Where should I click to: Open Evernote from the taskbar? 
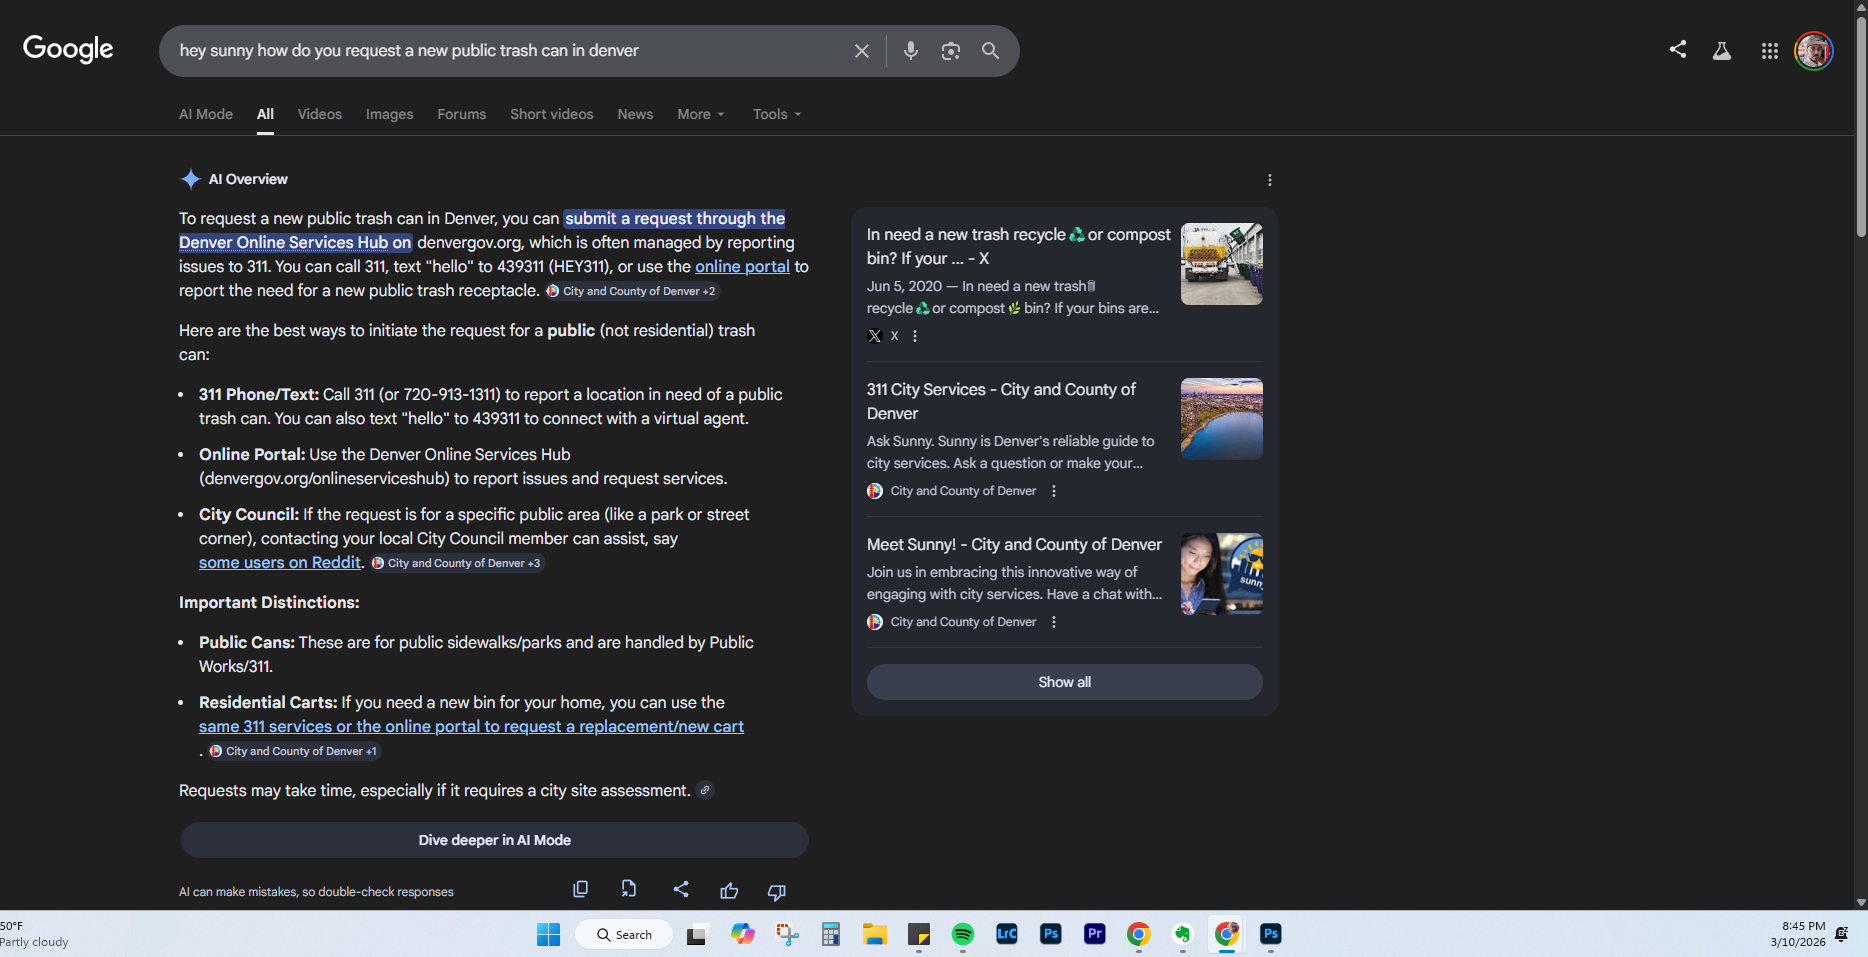[1182, 934]
